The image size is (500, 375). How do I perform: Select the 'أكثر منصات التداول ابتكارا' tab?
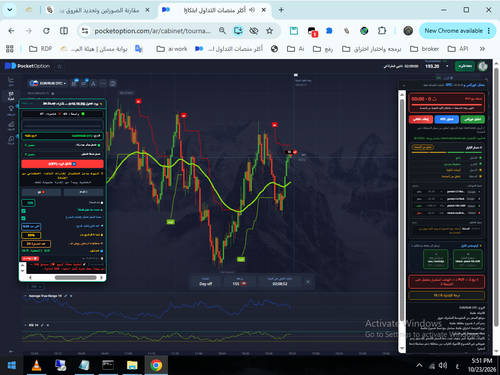(x=215, y=10)
